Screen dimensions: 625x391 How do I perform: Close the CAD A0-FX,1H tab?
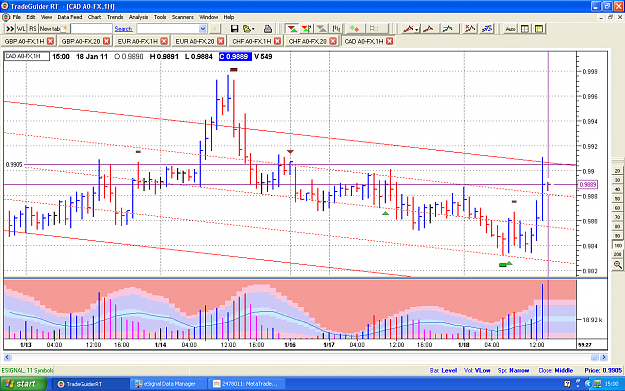pyautogui.click(x=390, y=41)
